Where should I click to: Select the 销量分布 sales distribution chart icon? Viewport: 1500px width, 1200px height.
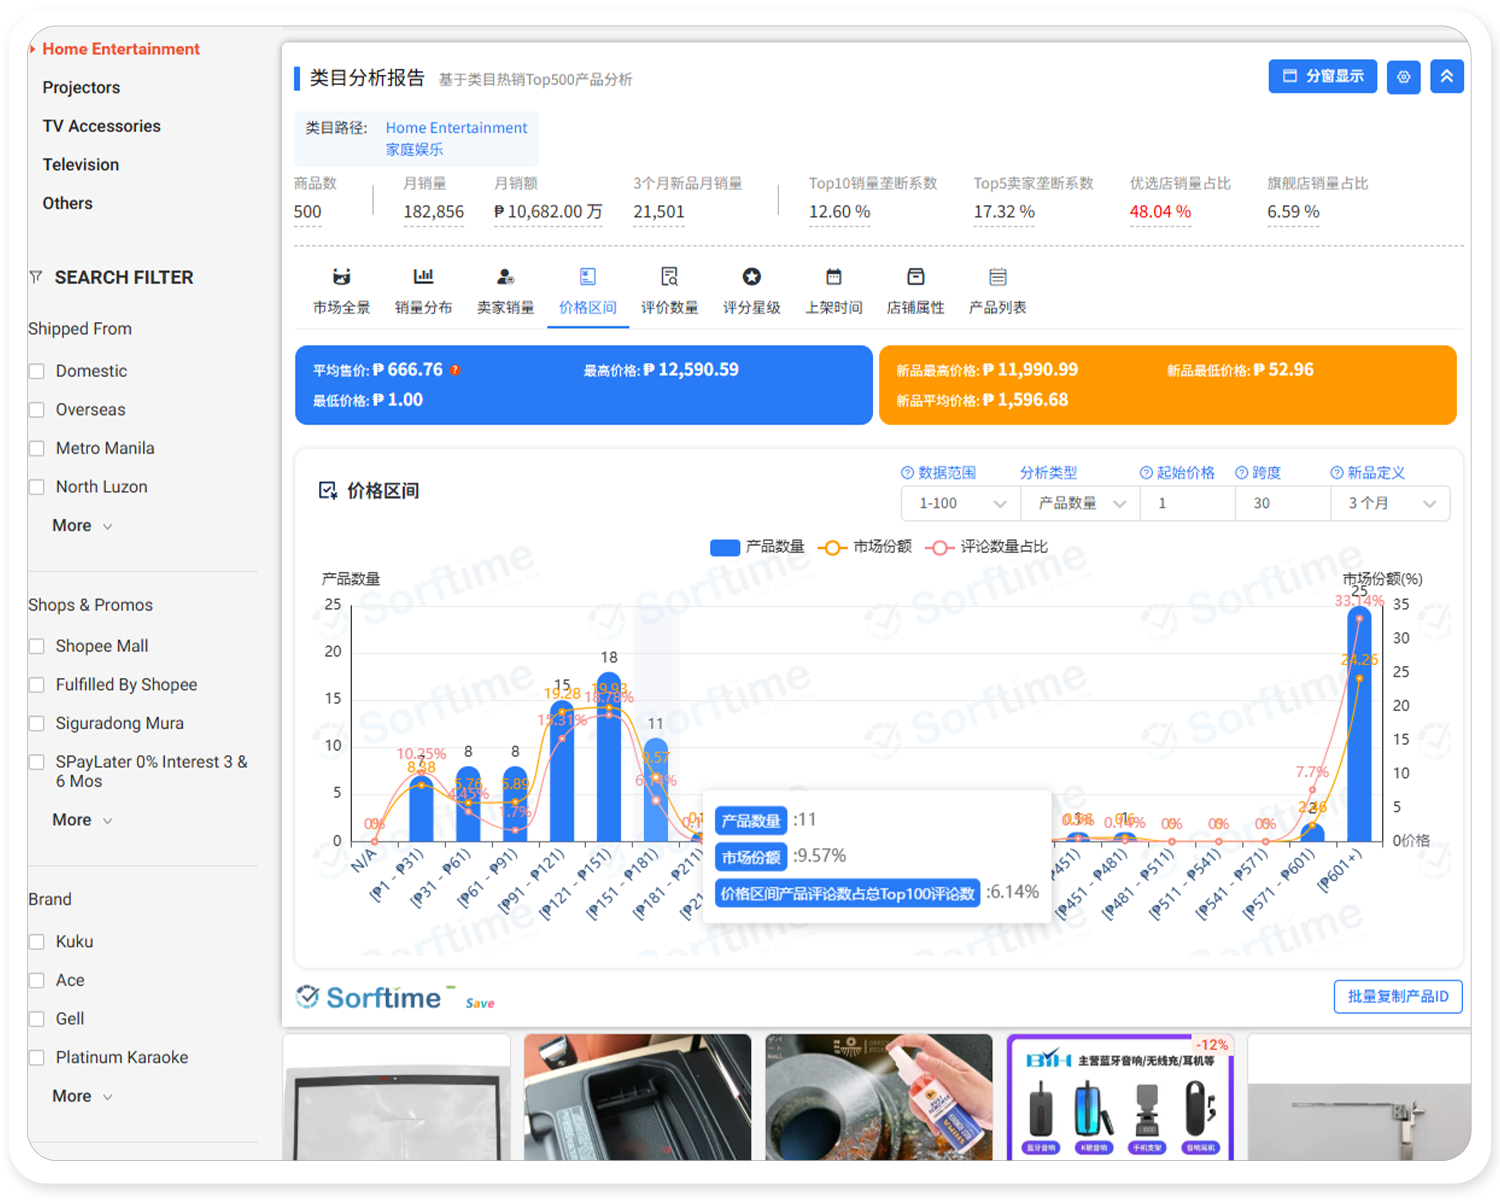coord(423,289)
